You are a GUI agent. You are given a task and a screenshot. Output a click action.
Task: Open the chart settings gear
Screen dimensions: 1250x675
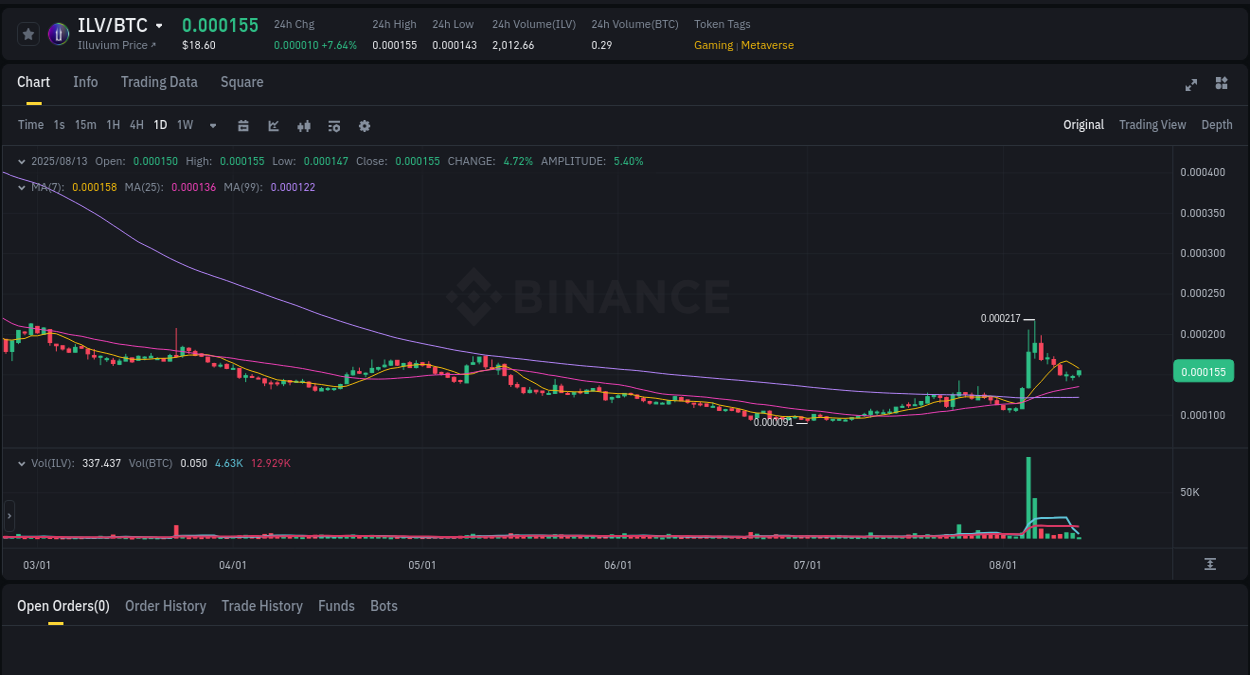tap(364, 125)
